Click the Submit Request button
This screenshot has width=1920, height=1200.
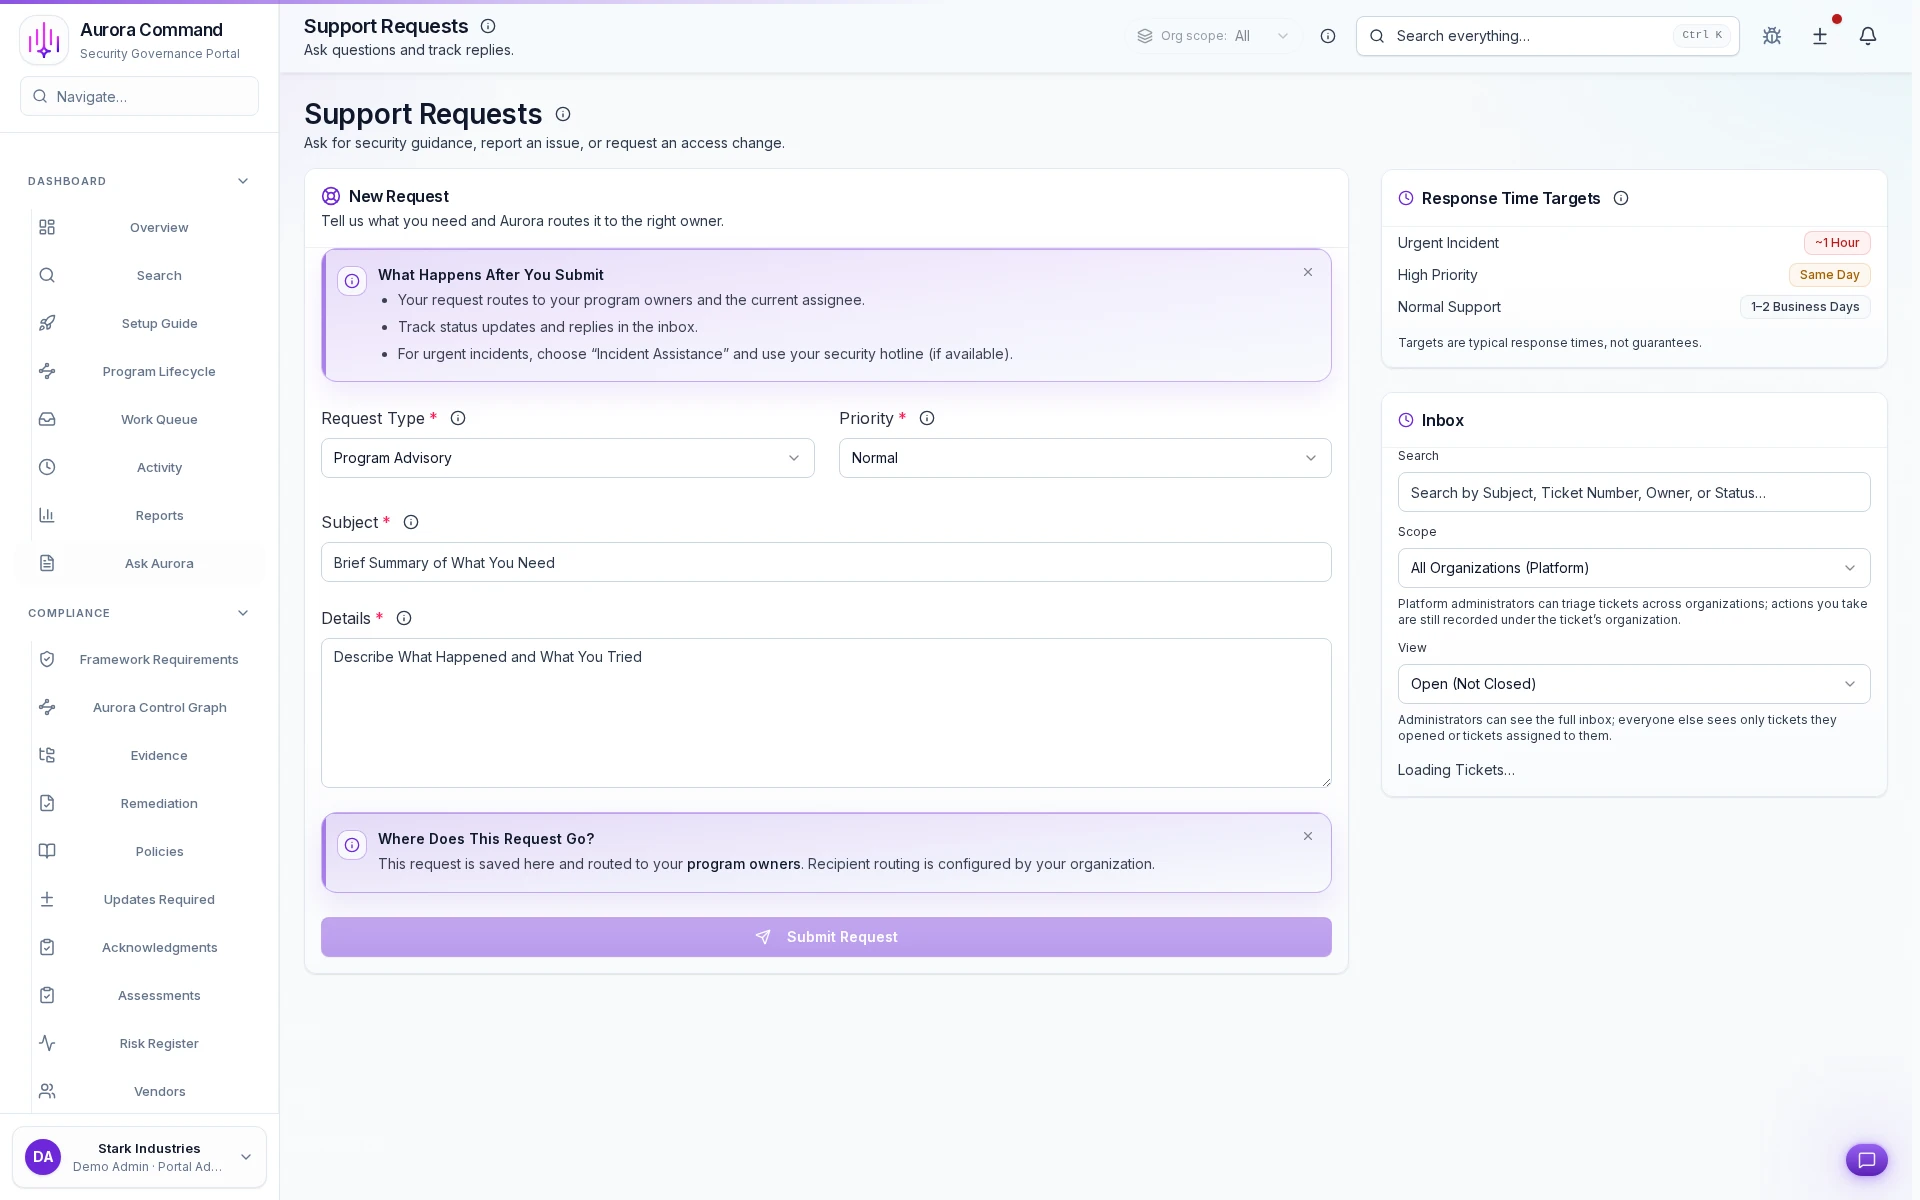click(826, 937)
